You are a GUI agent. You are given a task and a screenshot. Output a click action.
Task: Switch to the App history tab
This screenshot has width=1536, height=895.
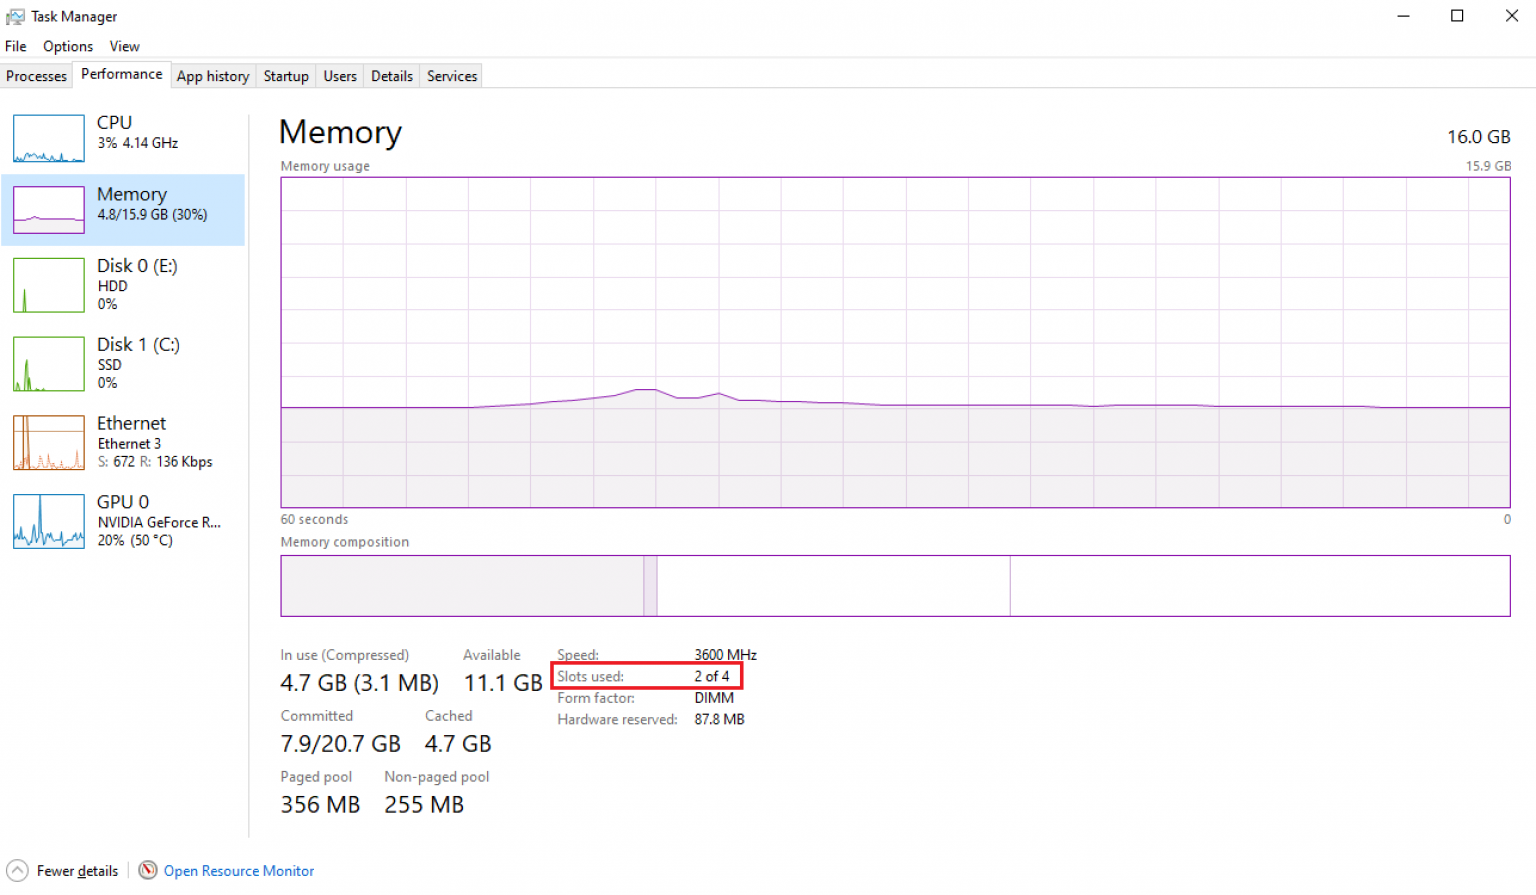[x=213, y=76]
